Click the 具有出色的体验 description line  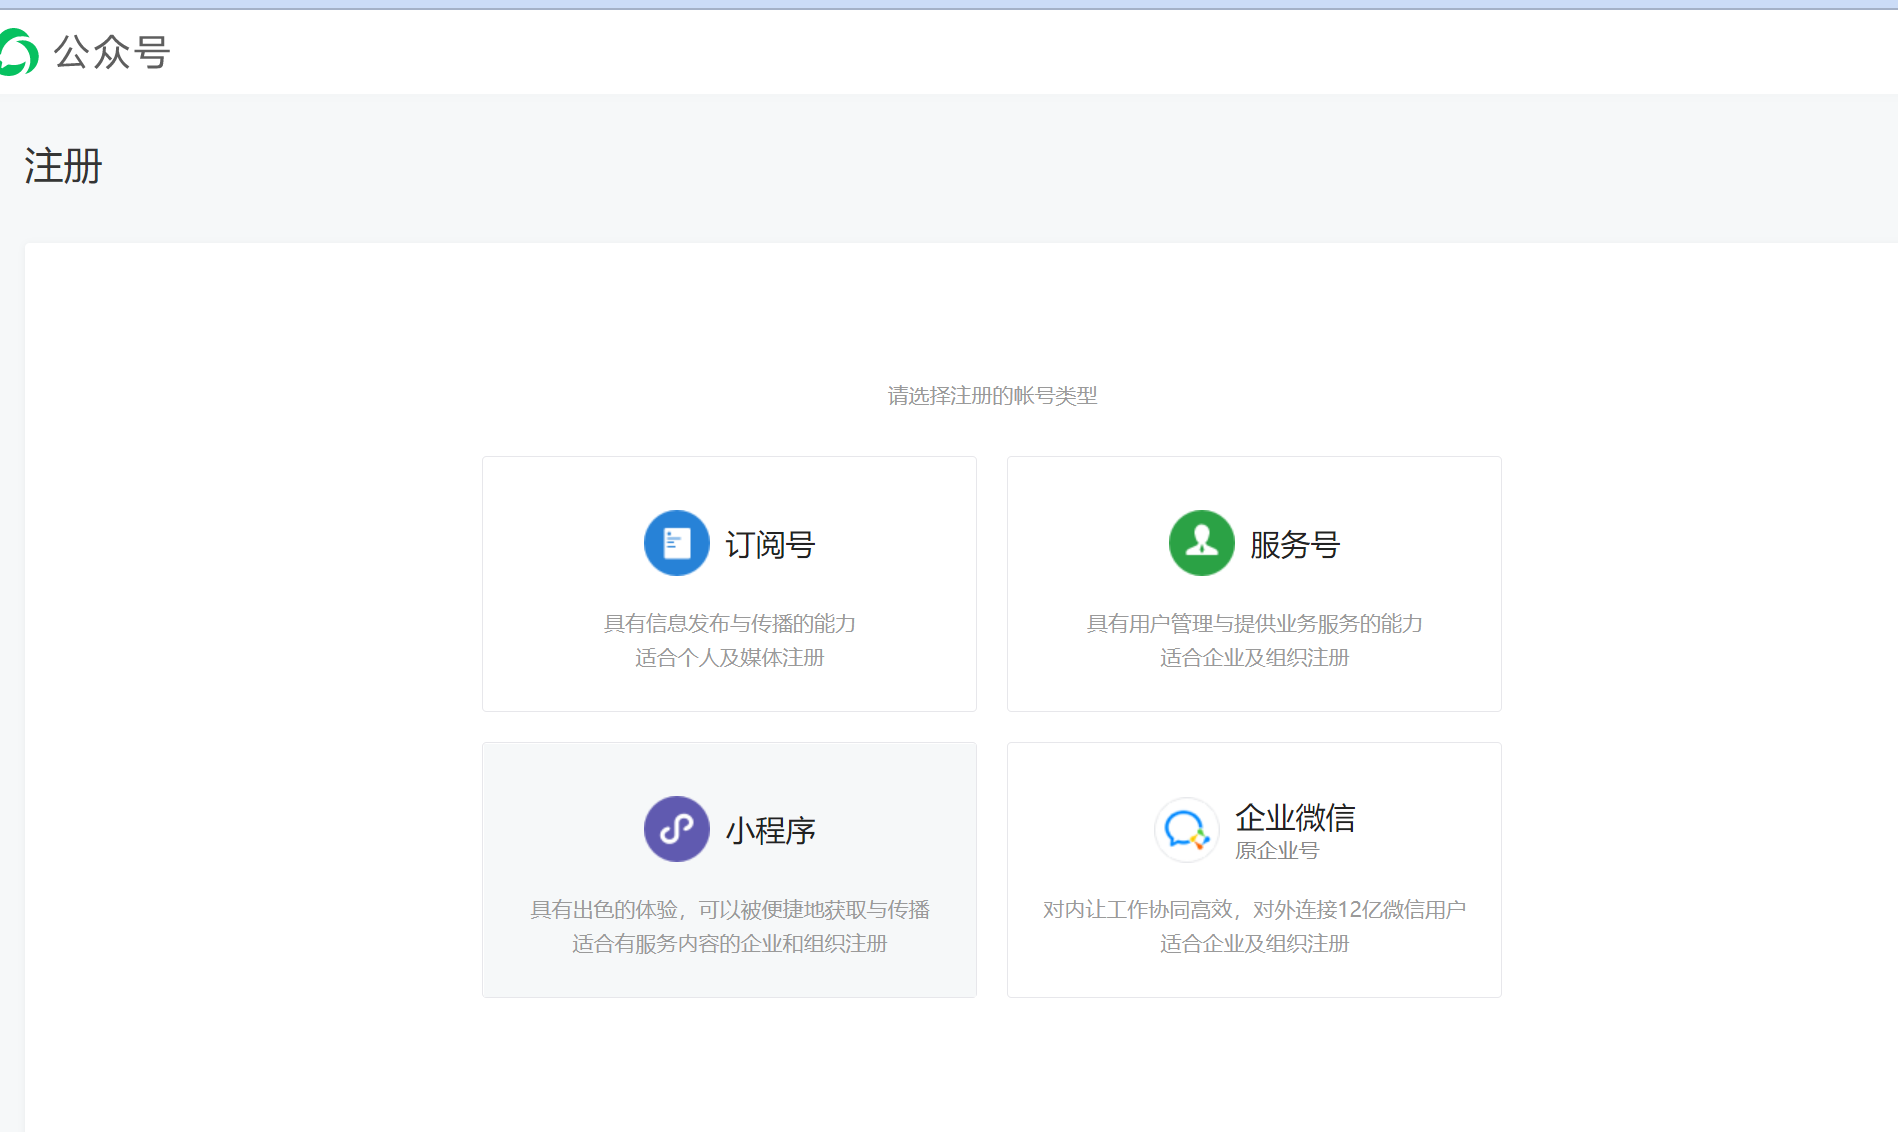729,910
